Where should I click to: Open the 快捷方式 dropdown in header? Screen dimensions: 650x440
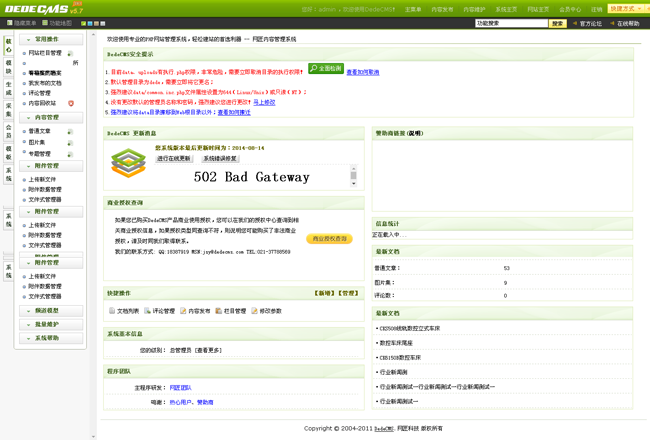(627, 9)
